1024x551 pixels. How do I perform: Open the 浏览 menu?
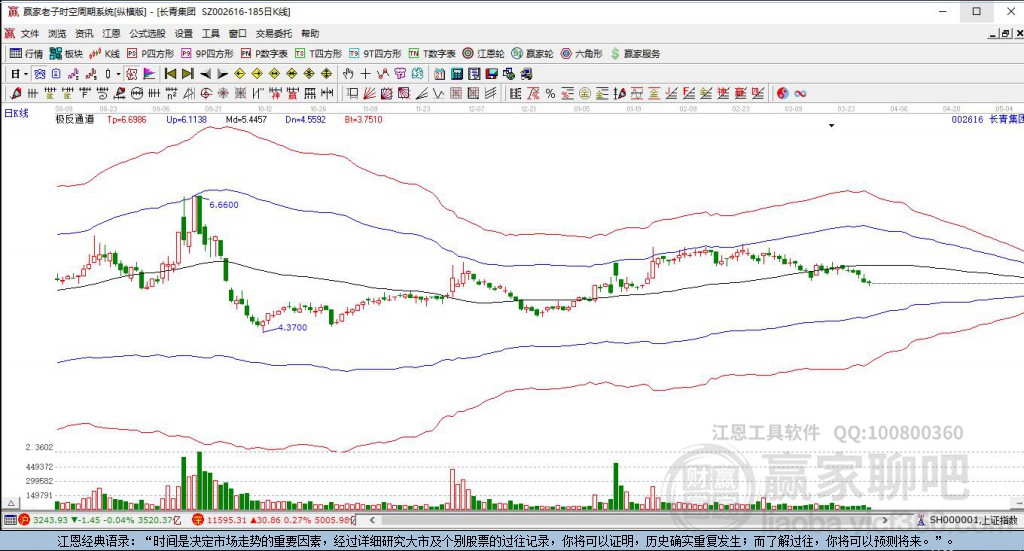57,33
